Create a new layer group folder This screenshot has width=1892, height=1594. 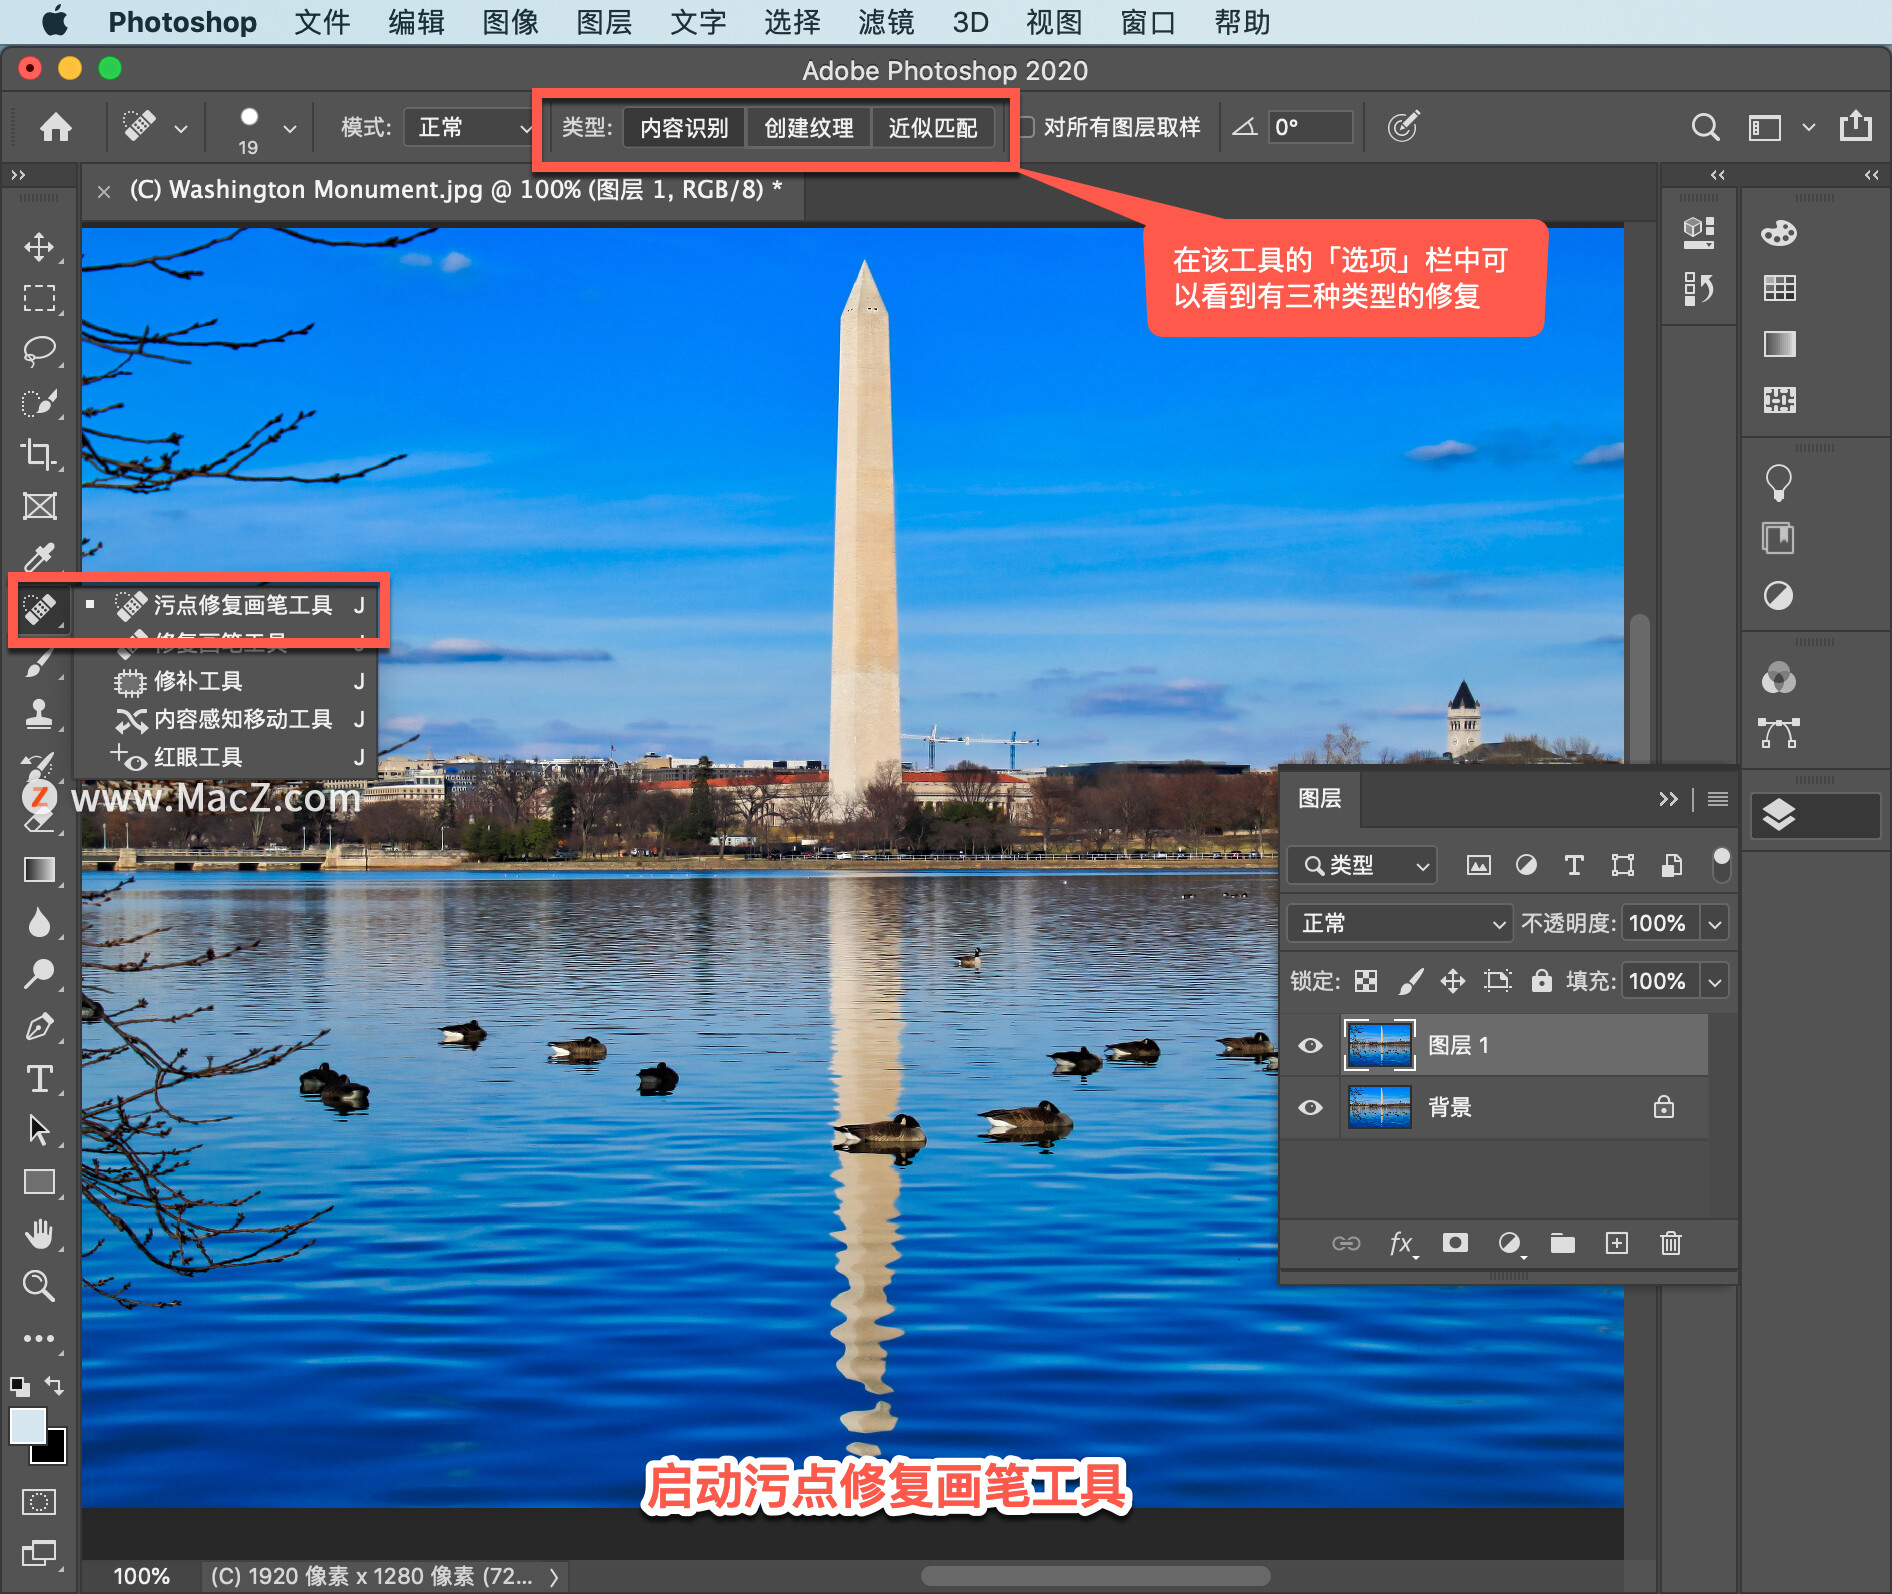pos(1563,1243)
